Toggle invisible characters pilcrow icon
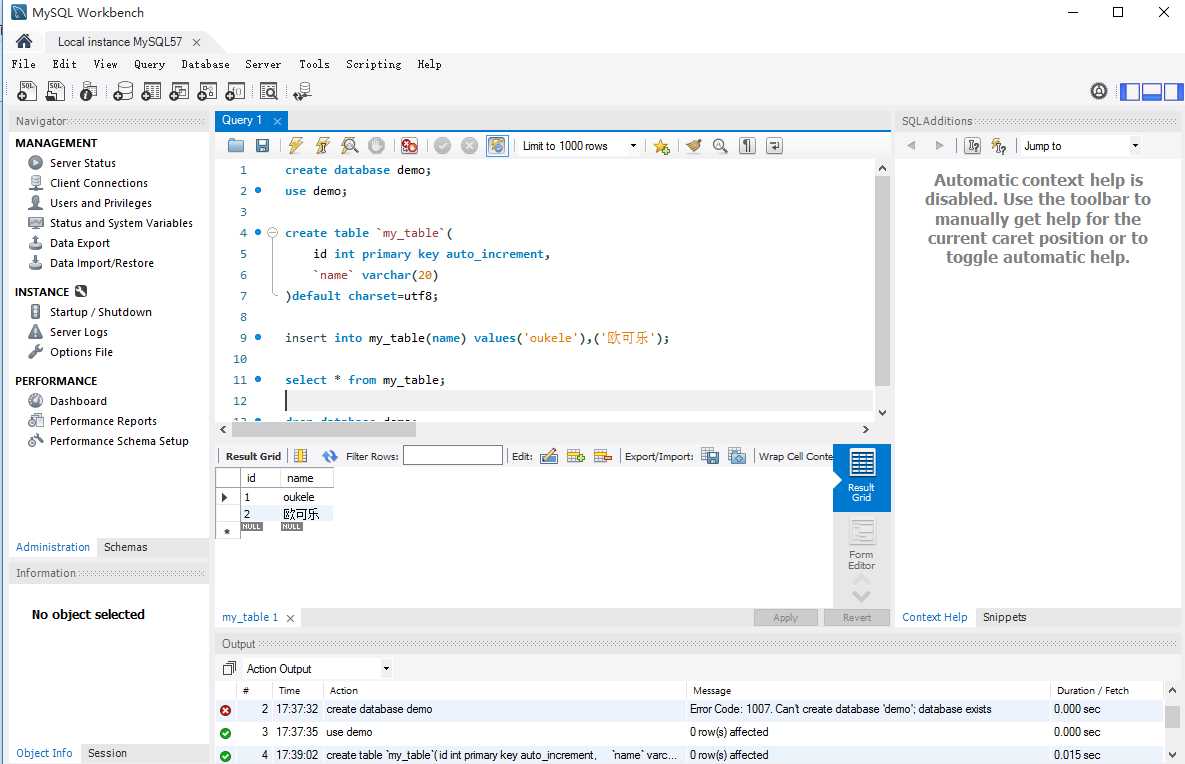 click(x=747, y=146)
